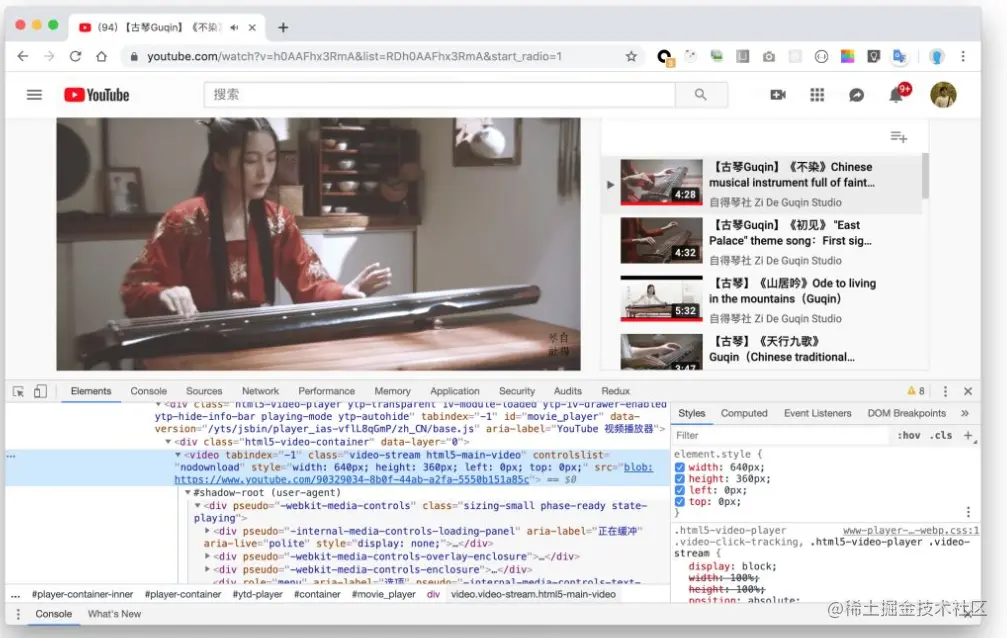
Task: Open the Event Listeners tab
Action: pos(818,413)
